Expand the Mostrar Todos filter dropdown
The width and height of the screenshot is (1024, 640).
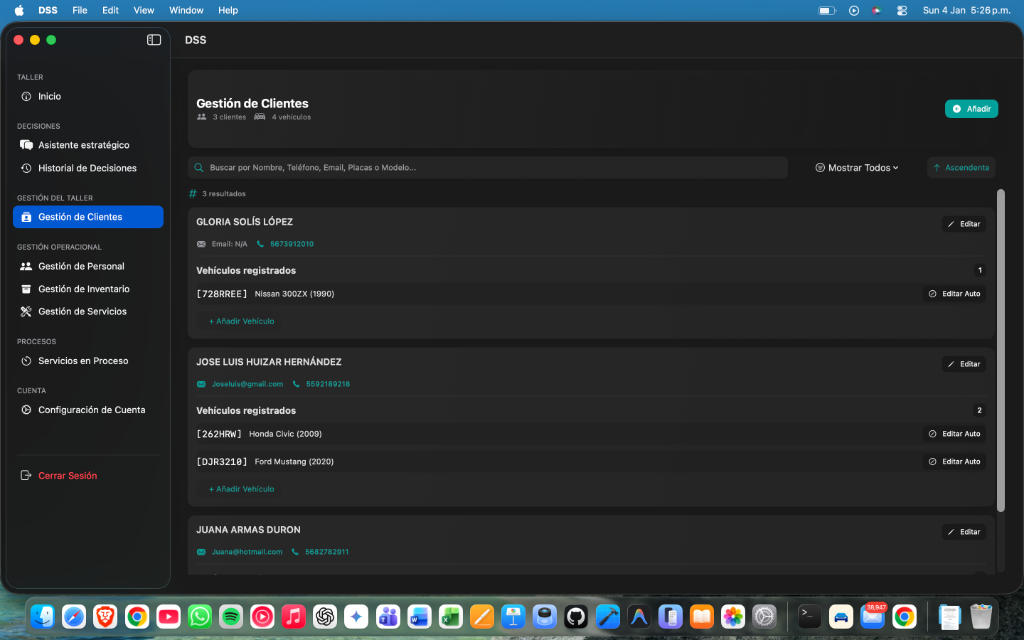[x=857, y=168]
